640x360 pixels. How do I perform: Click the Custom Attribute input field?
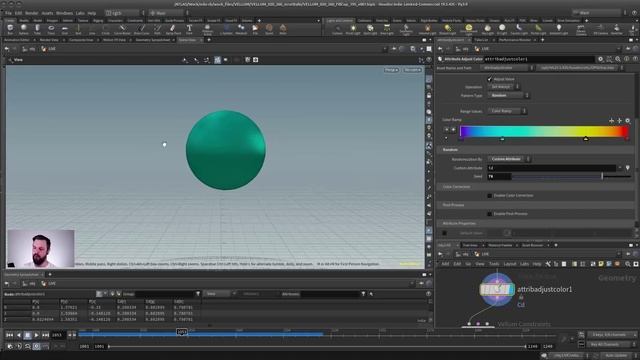coord(552,168)
